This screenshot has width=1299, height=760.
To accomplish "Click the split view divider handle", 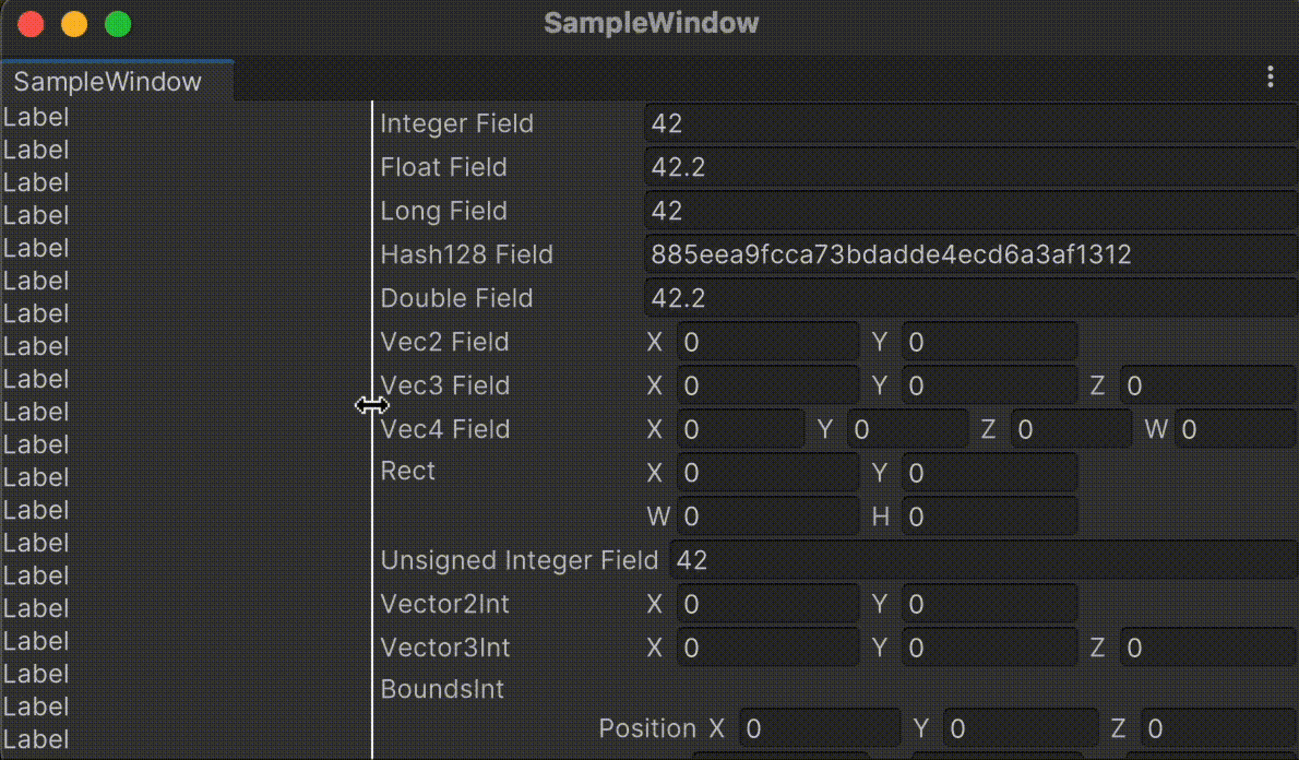I will (372, 405).
